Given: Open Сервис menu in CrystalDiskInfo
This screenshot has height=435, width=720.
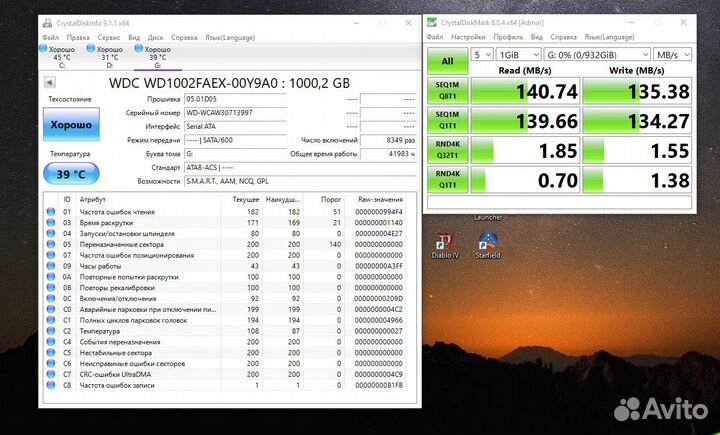Looking at the screenshot, I should pos(109,38).
